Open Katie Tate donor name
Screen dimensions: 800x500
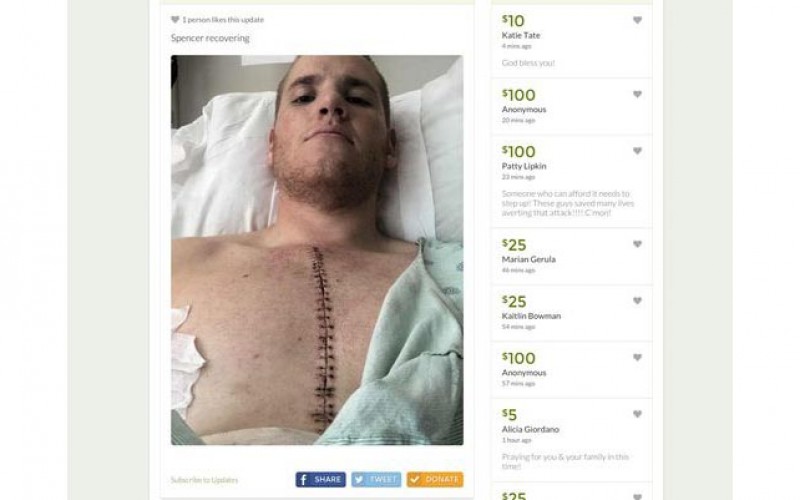pos(521,35)
